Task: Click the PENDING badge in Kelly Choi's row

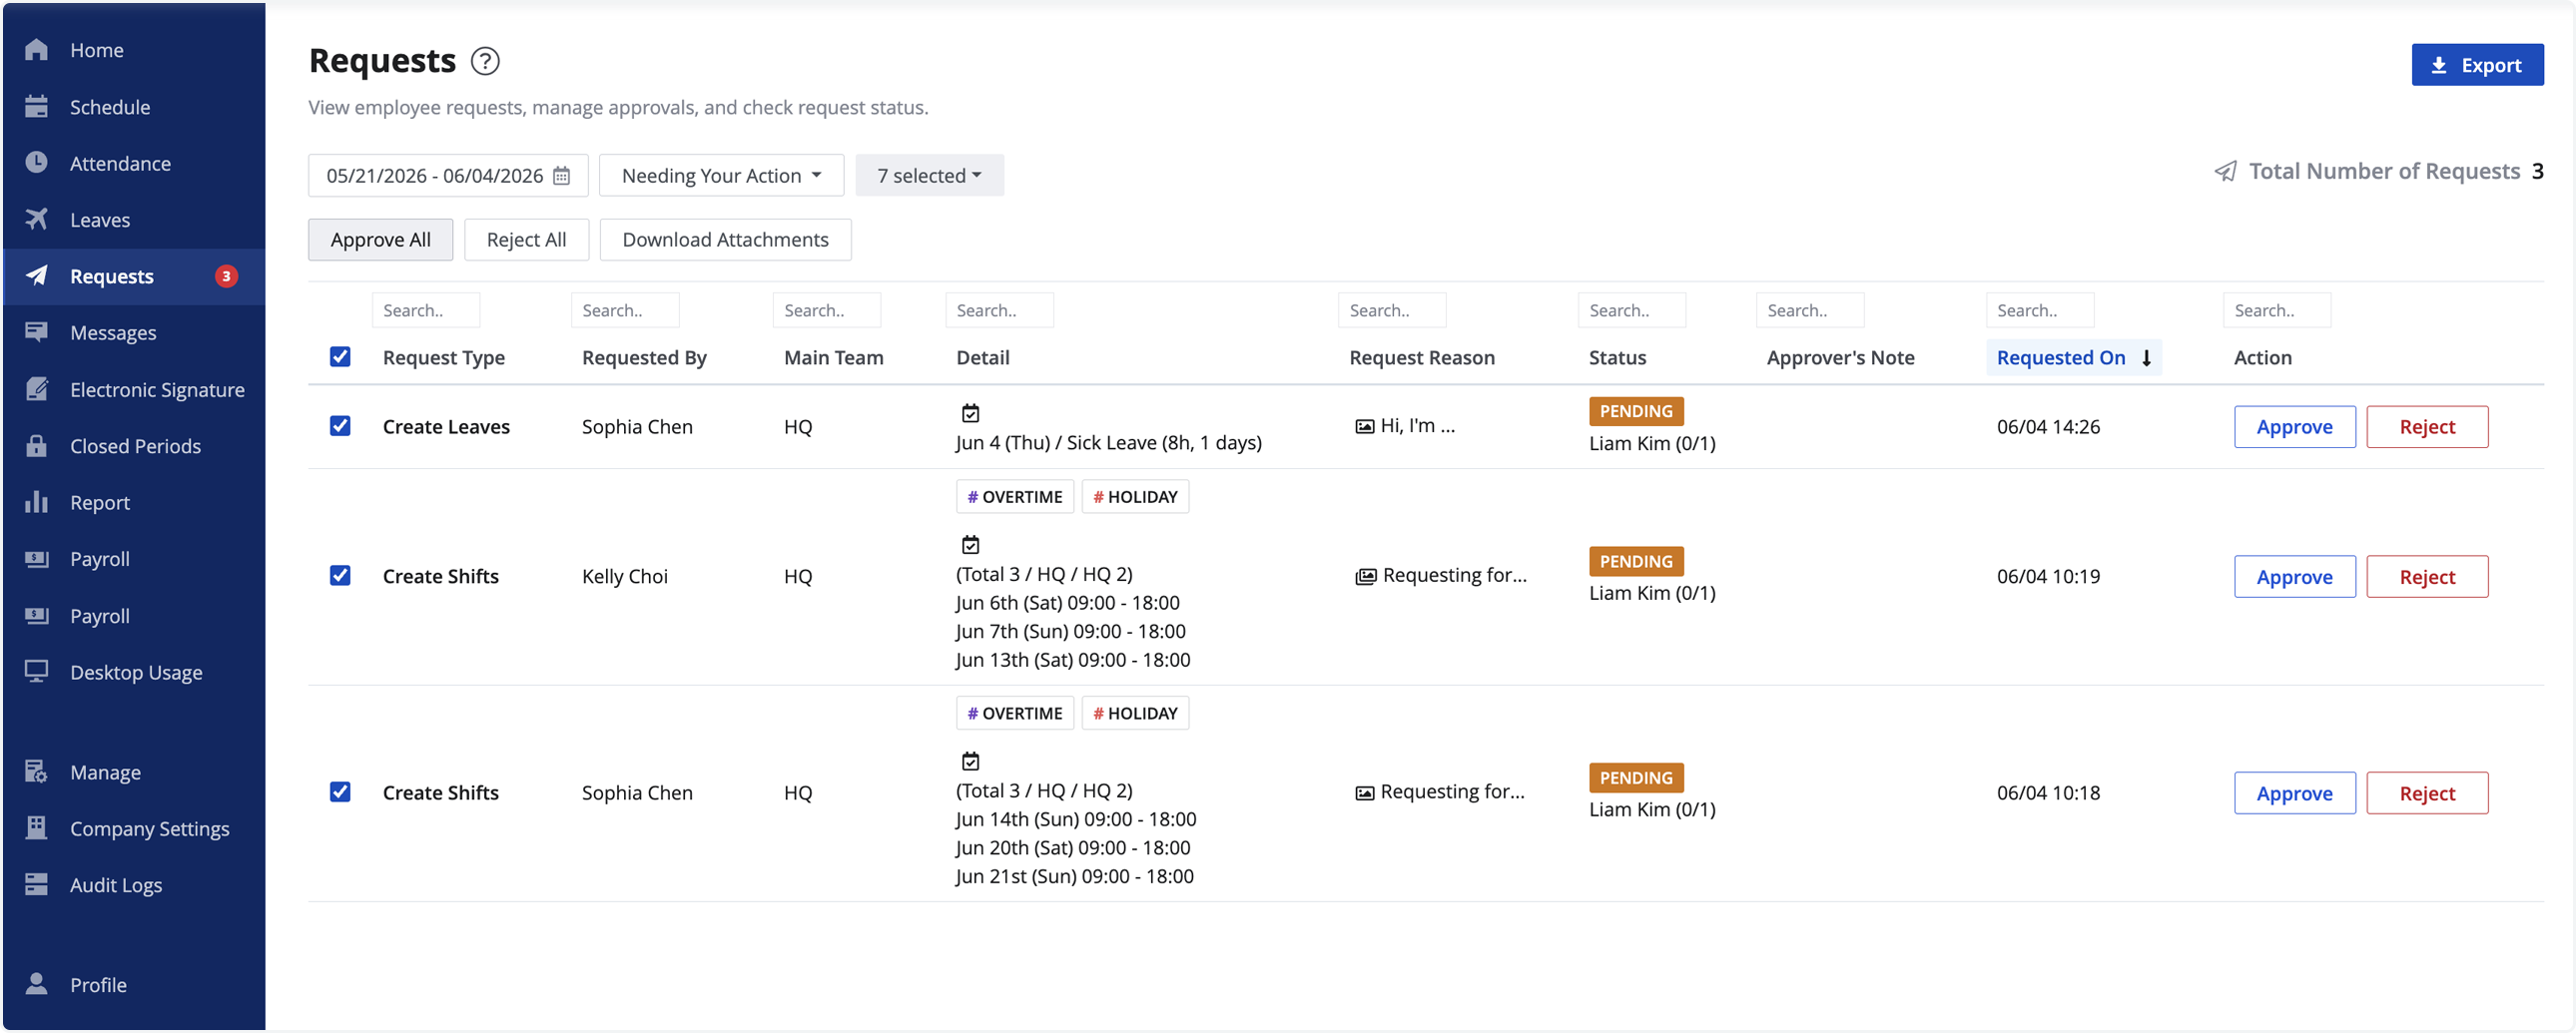Action: pos(1635,561)
